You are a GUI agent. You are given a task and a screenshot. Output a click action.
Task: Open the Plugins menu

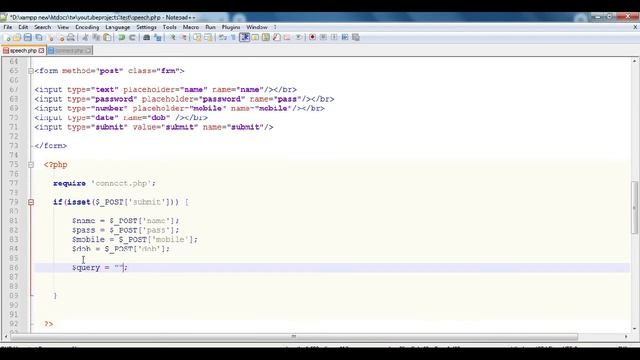(x=231, y=27)
